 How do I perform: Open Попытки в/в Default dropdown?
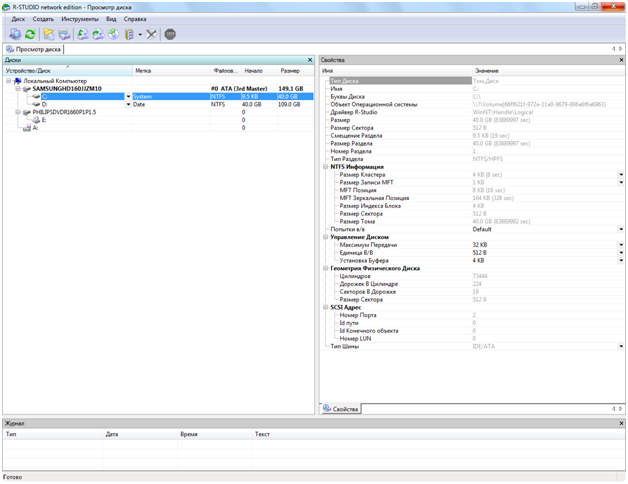pos(621,230)
